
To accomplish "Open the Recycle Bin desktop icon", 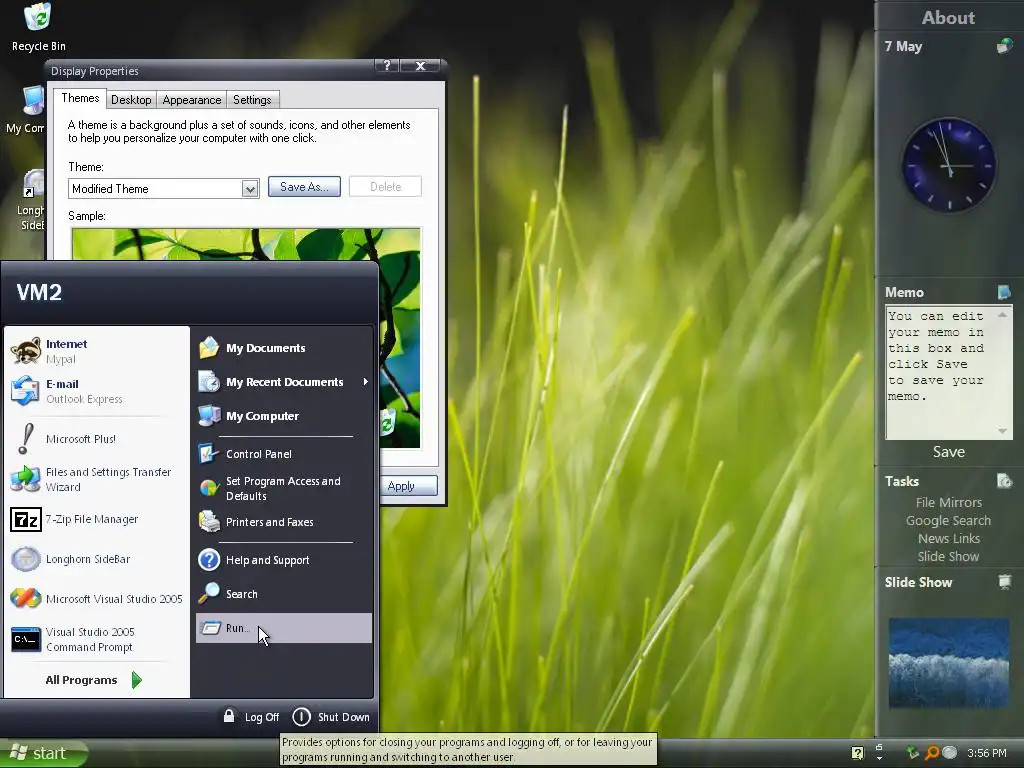I will (x=38, y=26).
